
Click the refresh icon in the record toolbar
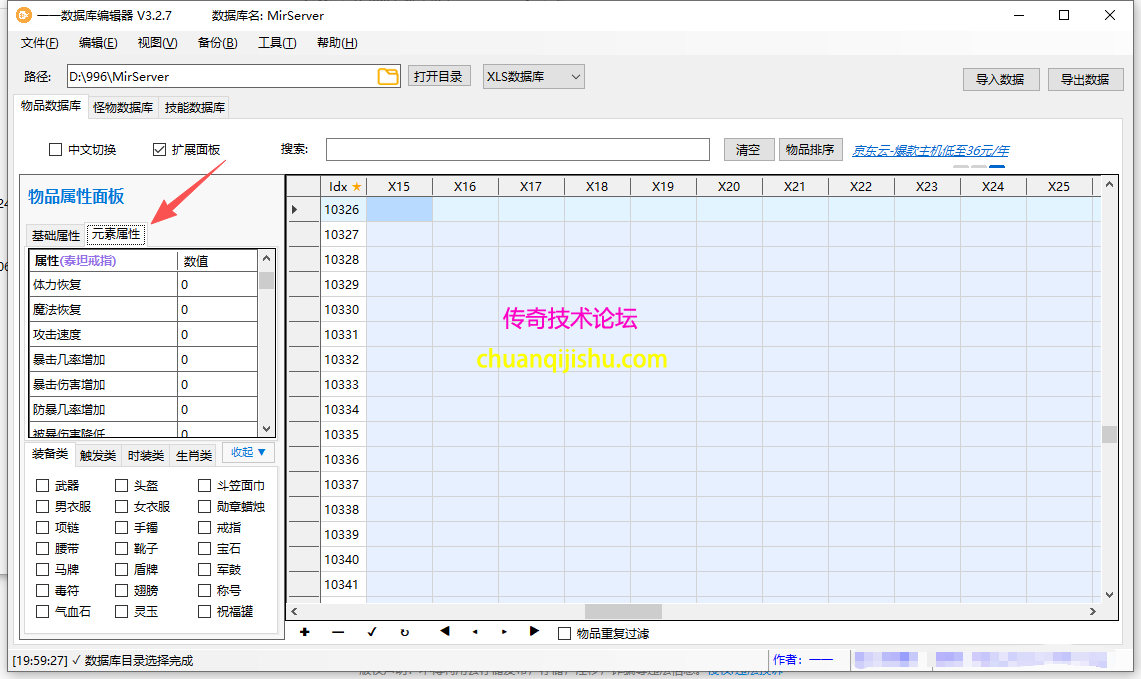(405, 633)
